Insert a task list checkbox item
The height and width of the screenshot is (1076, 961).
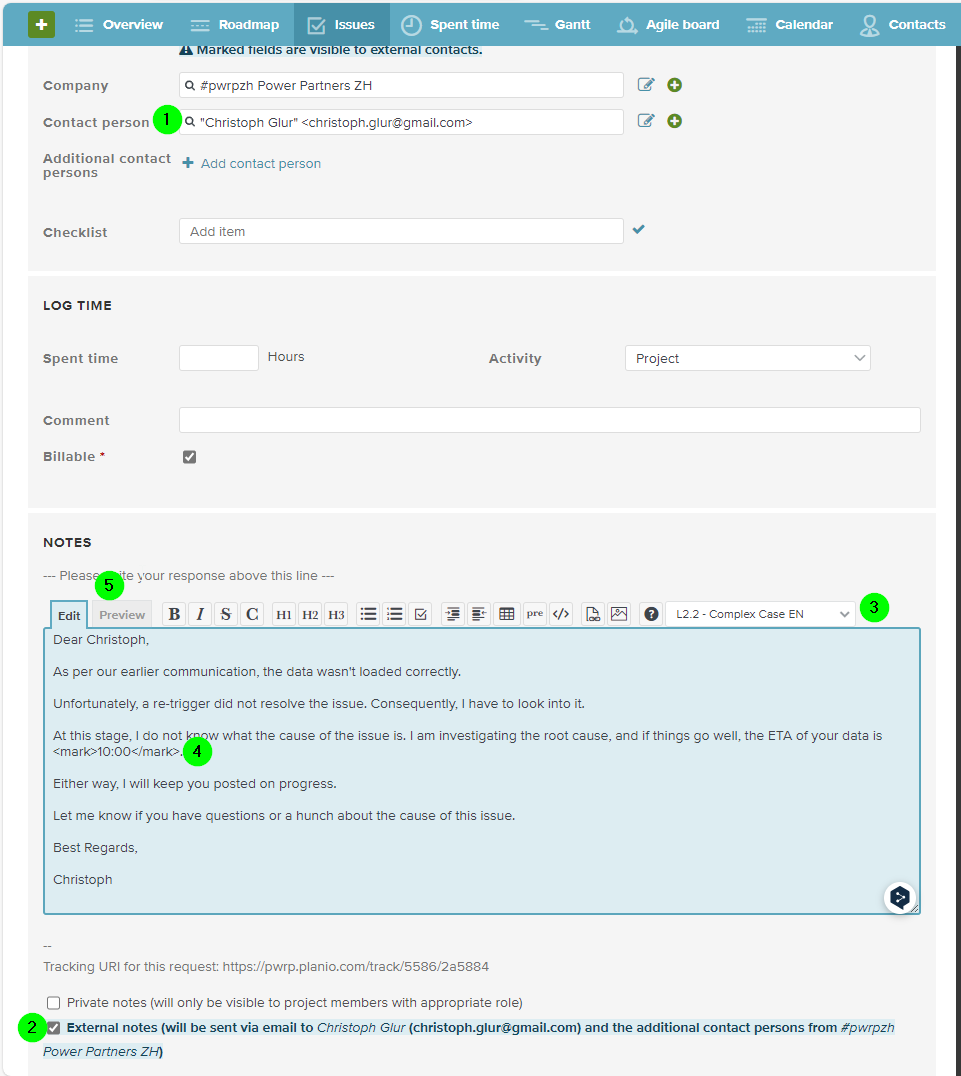tap(421, 614)
